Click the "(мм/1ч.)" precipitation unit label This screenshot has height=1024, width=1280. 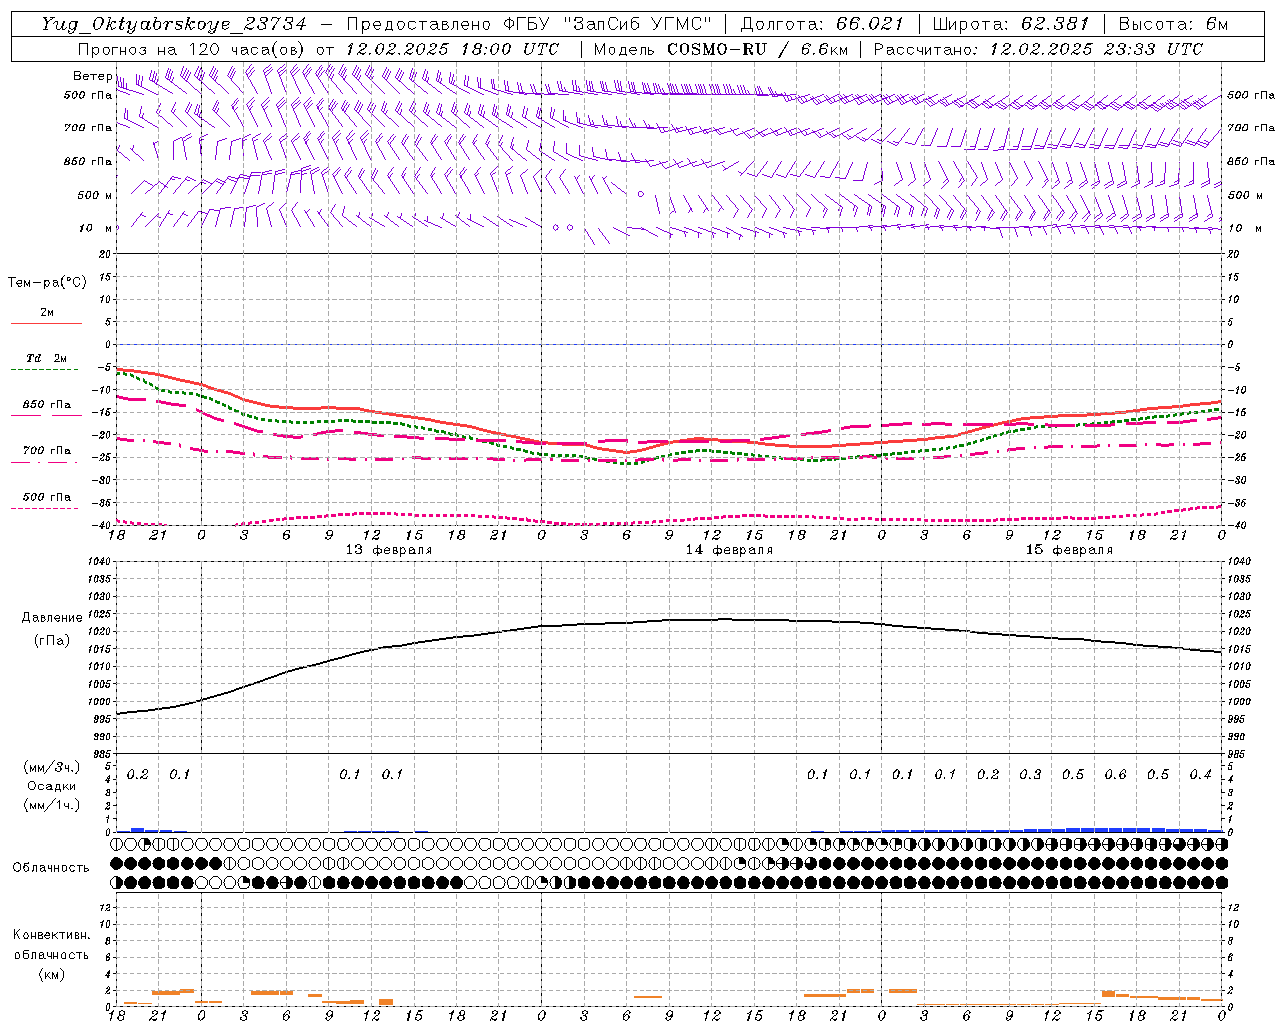point(52,805)
